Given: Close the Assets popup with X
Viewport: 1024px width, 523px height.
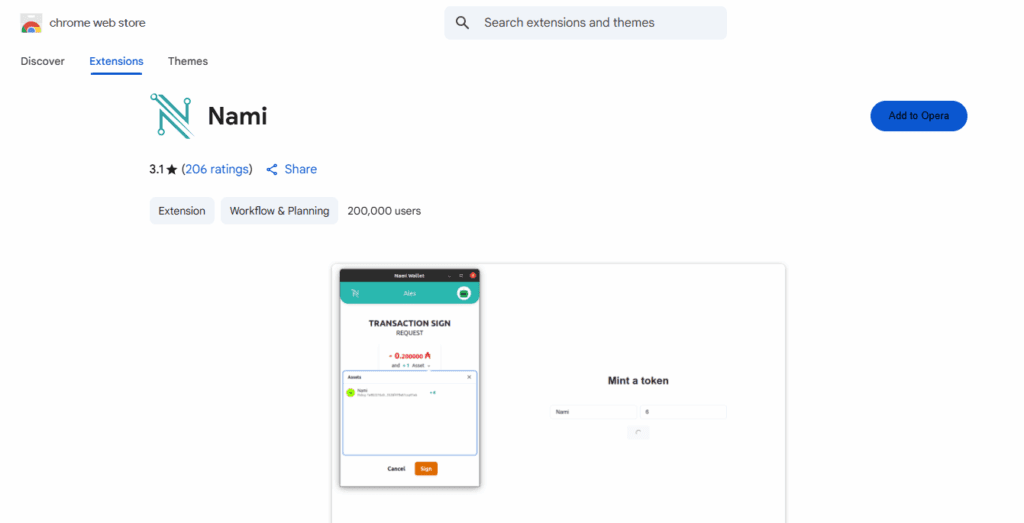Looking at the screenshot, I should 469,377.
